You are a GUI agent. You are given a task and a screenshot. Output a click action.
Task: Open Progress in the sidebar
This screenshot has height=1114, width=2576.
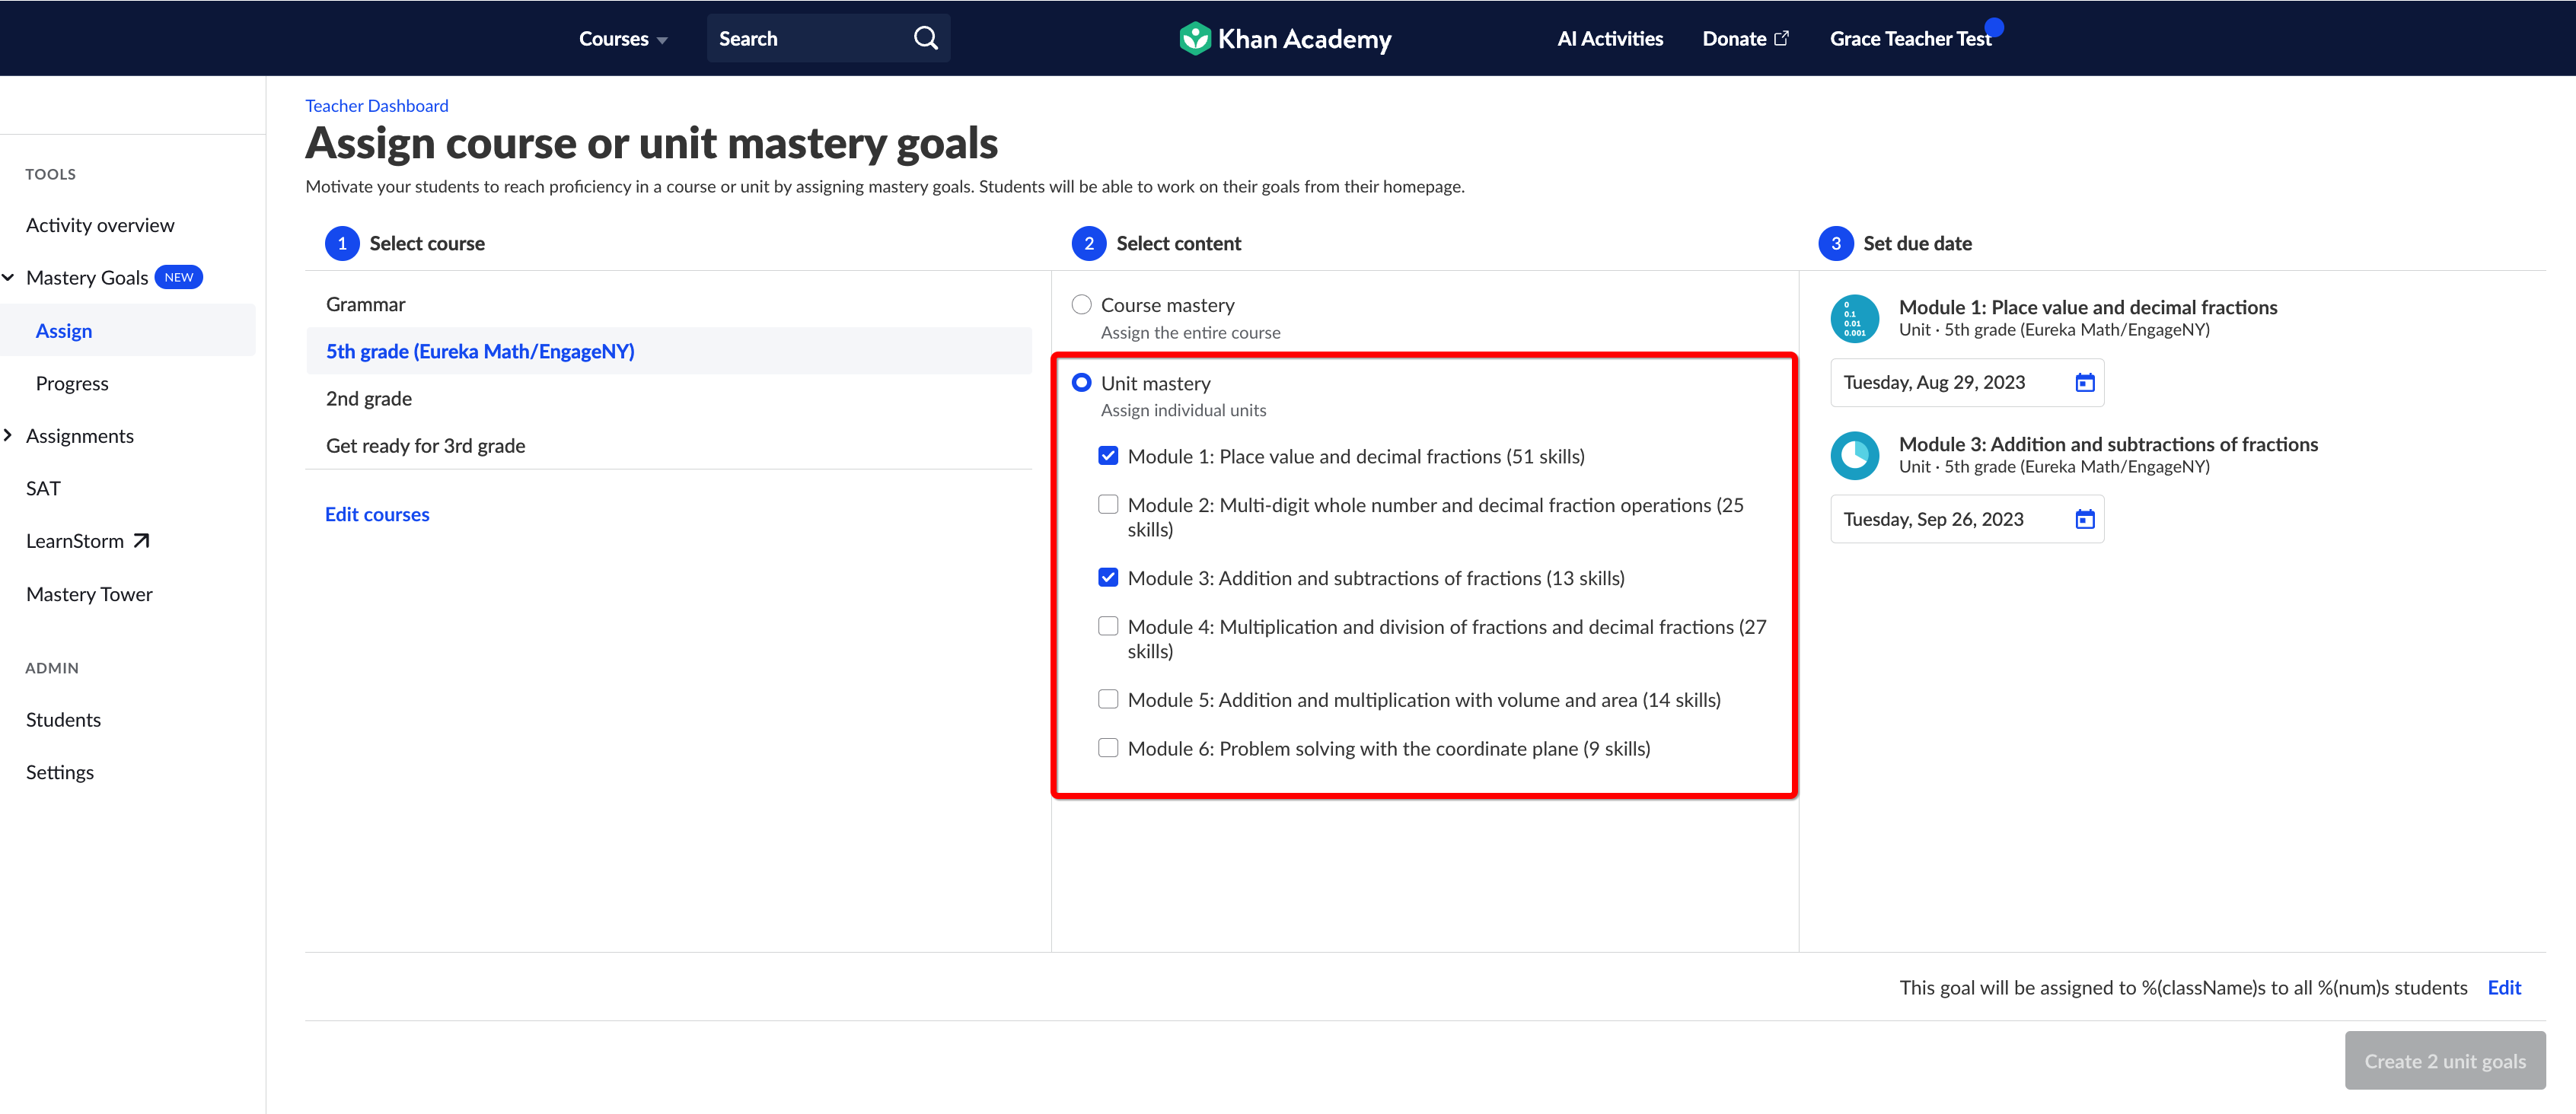[x=72, y=384]
